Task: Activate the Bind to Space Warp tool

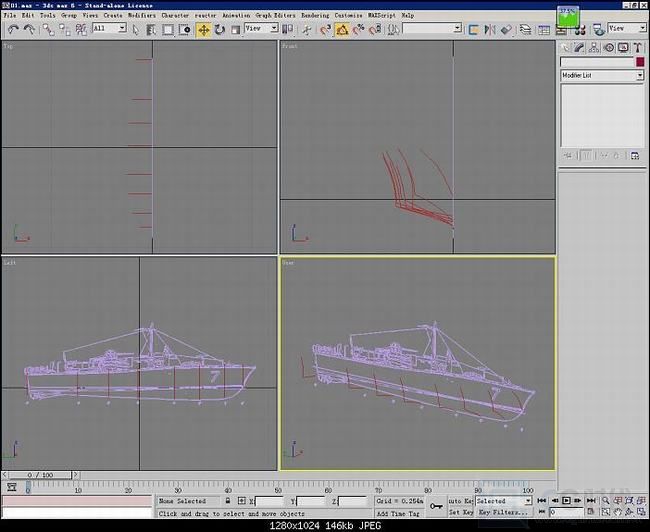Action: (x=81, y=29)
